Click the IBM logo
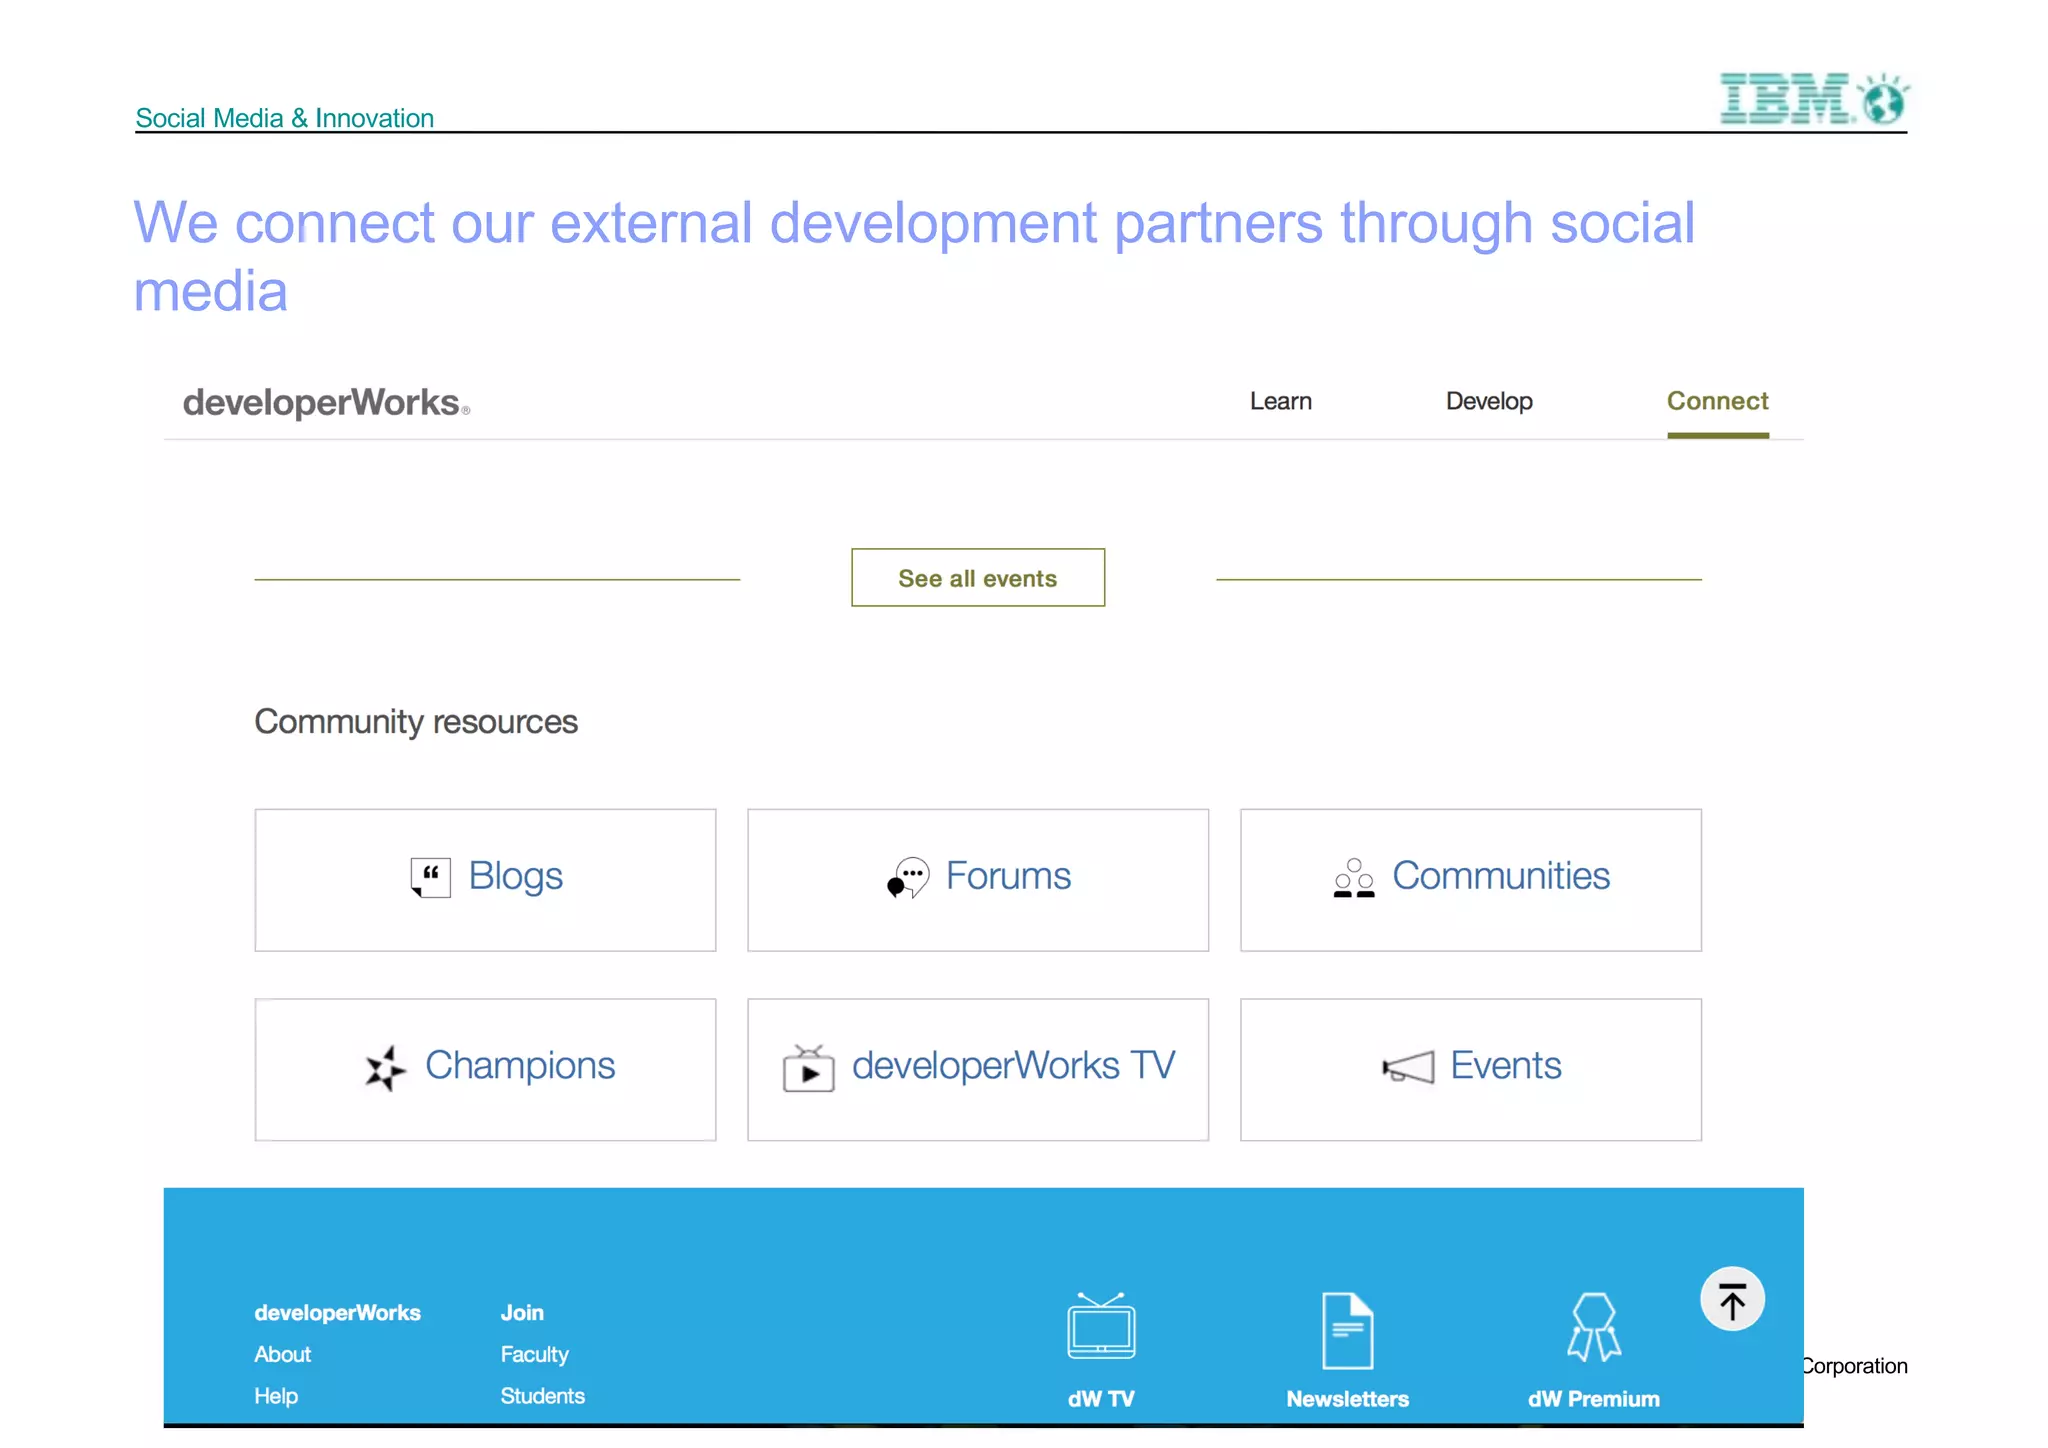This screenshot has width=2048, height=1448. (1814, 98)
